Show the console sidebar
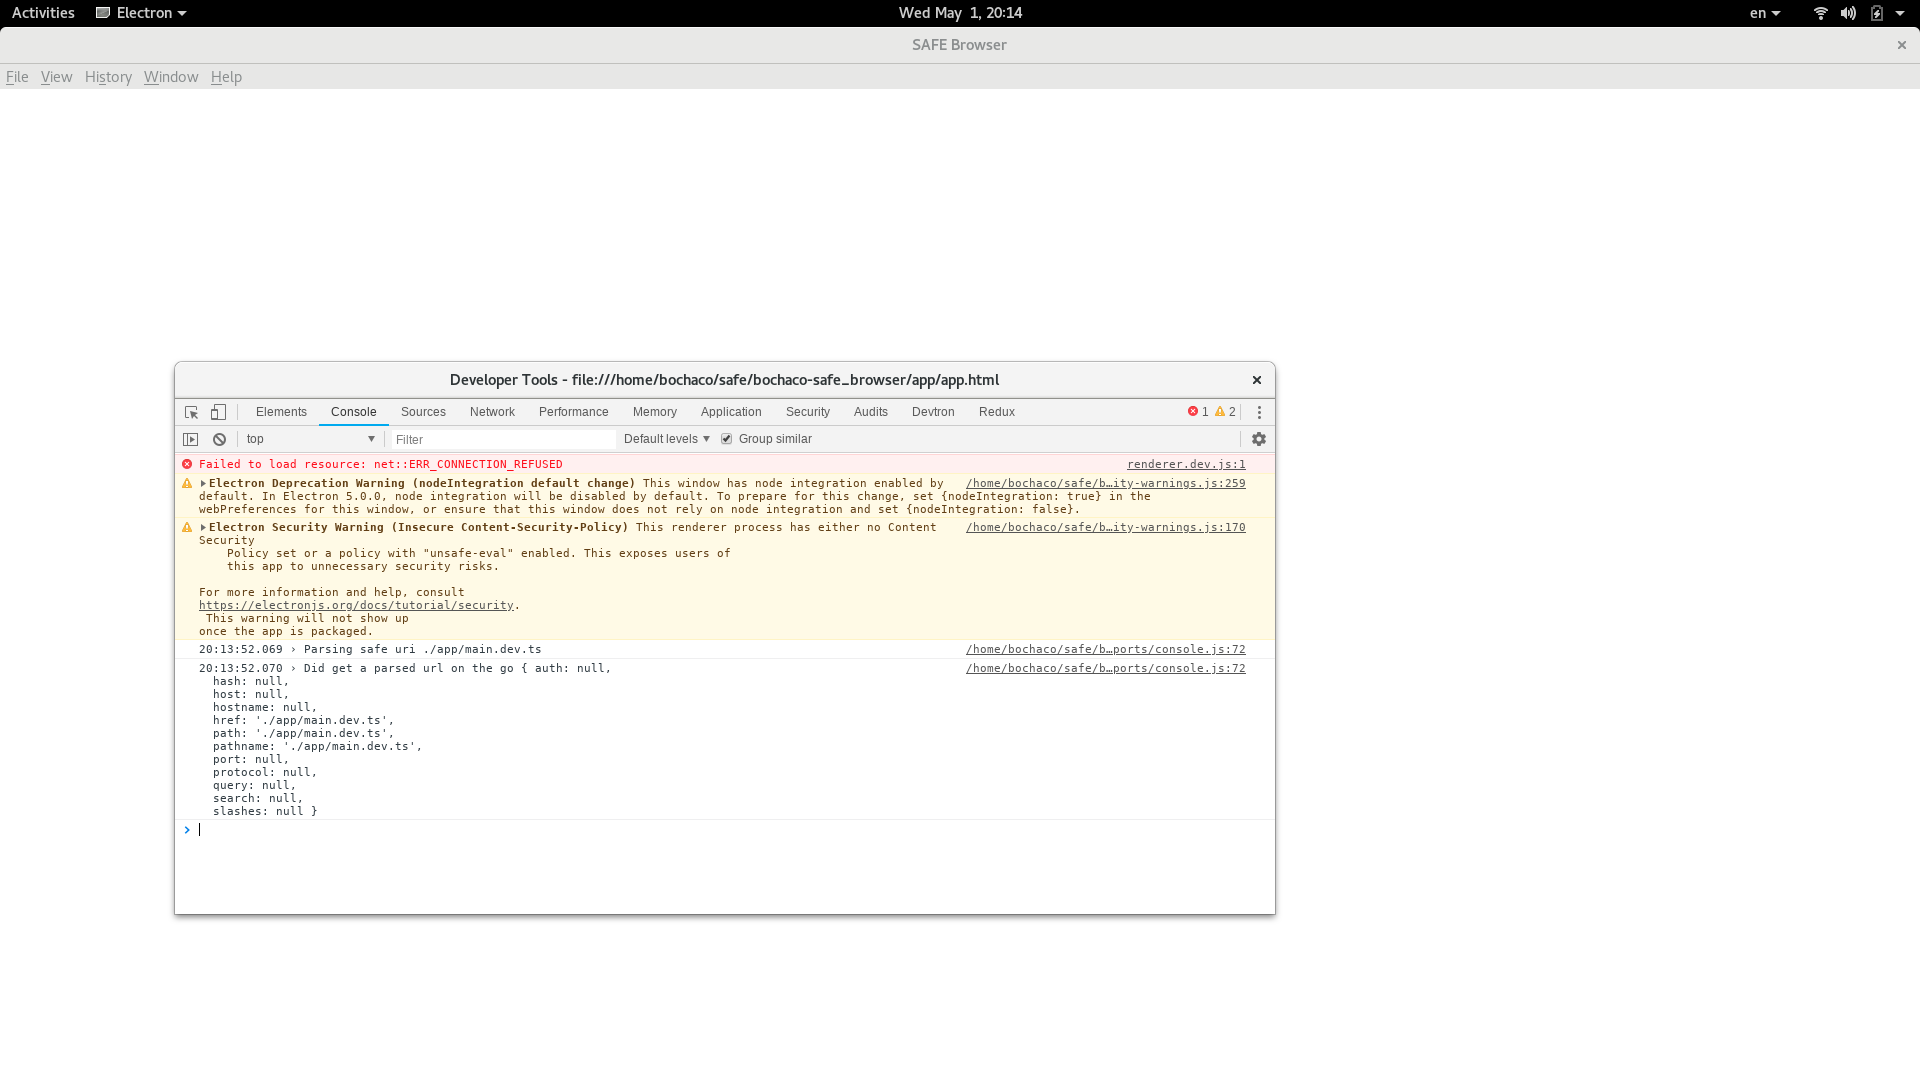 click(190, 438)
